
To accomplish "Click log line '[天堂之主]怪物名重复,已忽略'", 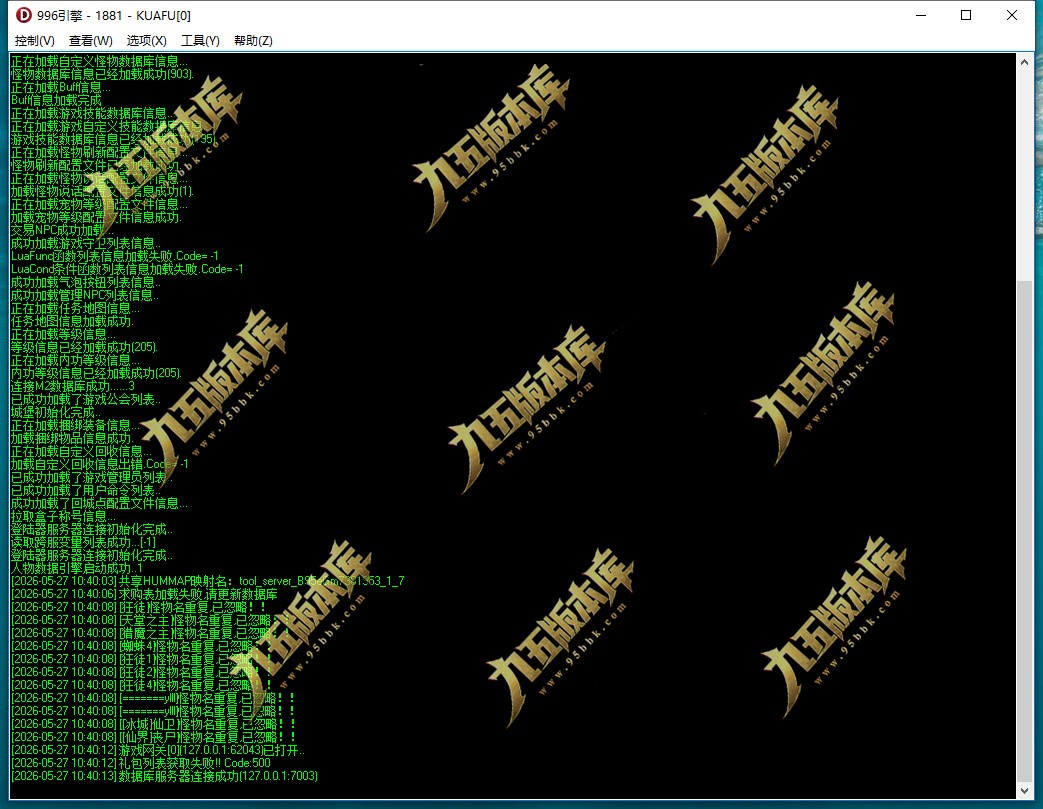I will click(151, 620).
